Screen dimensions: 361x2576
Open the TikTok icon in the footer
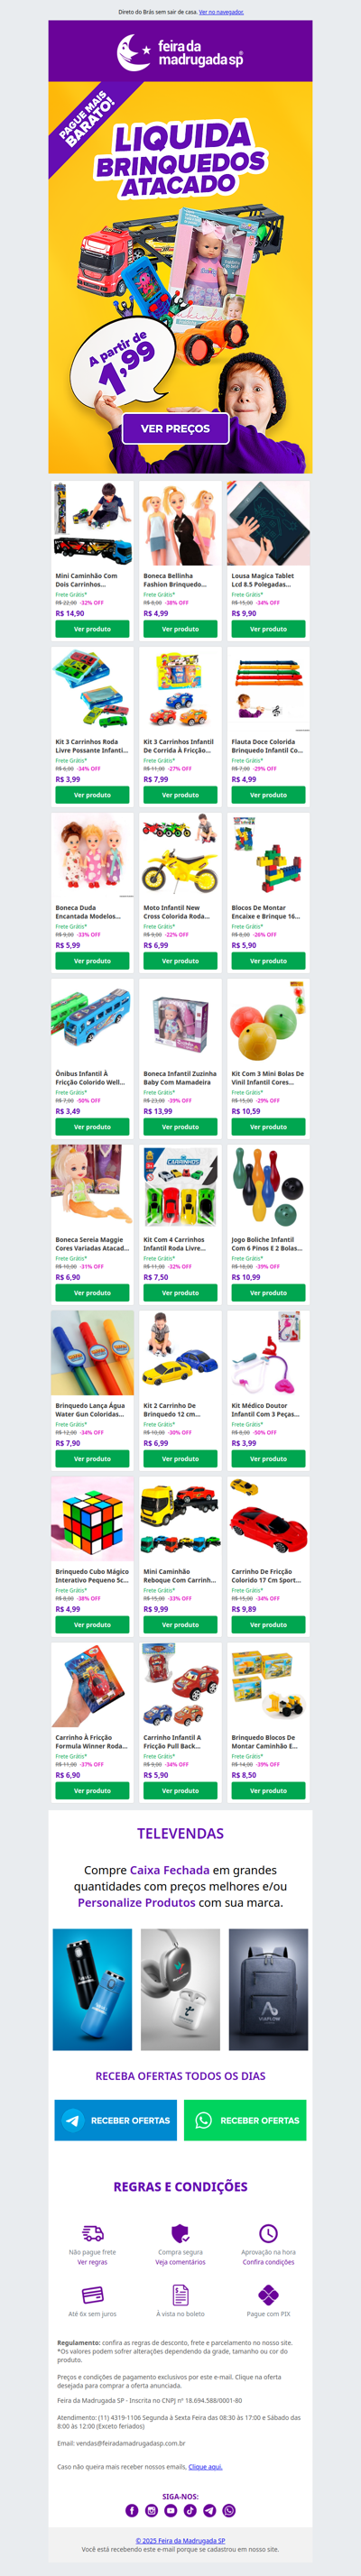[x=190, y=2510]
